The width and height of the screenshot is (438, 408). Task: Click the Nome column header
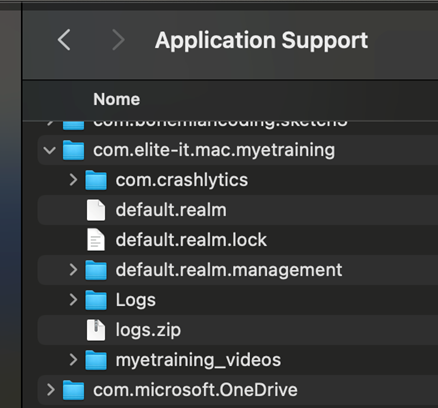pyautogui.click(x=116, y=99)
